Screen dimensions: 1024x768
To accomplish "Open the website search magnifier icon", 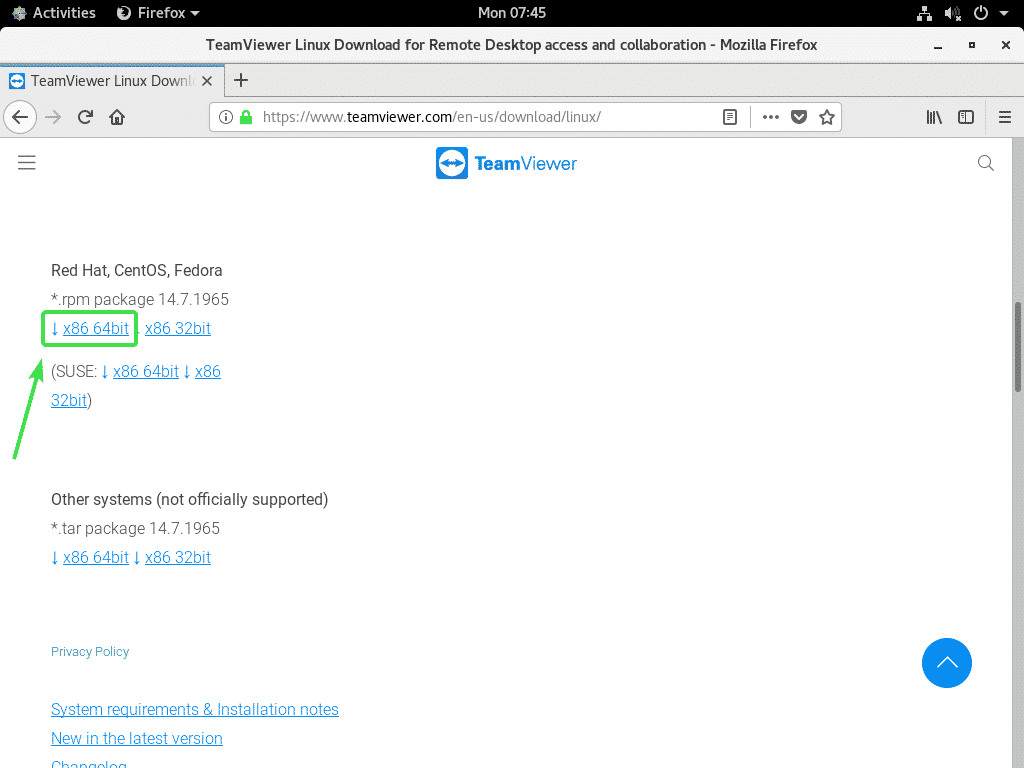I will (x=985, y=163).
